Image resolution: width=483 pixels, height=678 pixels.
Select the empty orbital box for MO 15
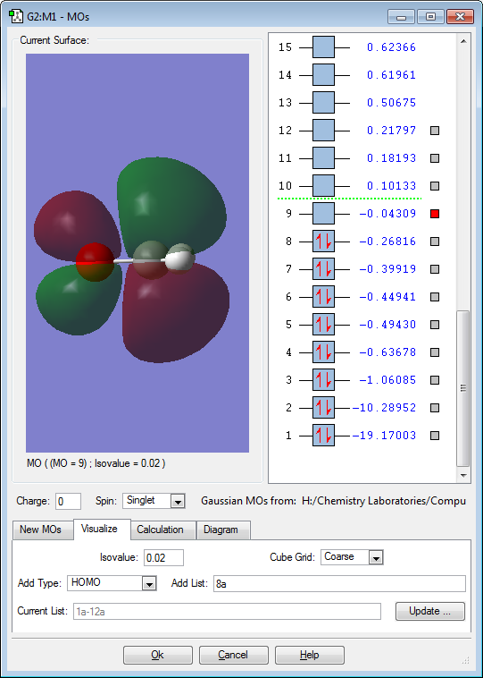pyautogui.click(x=323, y=47)
